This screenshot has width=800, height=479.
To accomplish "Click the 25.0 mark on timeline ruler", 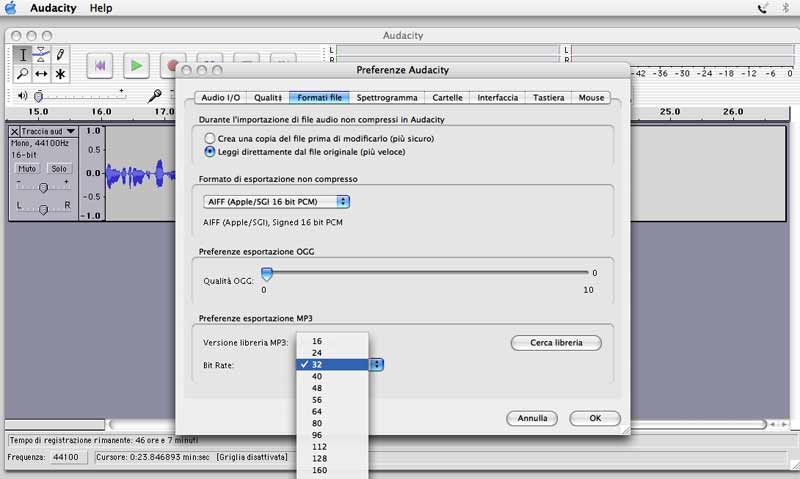I will 670,112.
